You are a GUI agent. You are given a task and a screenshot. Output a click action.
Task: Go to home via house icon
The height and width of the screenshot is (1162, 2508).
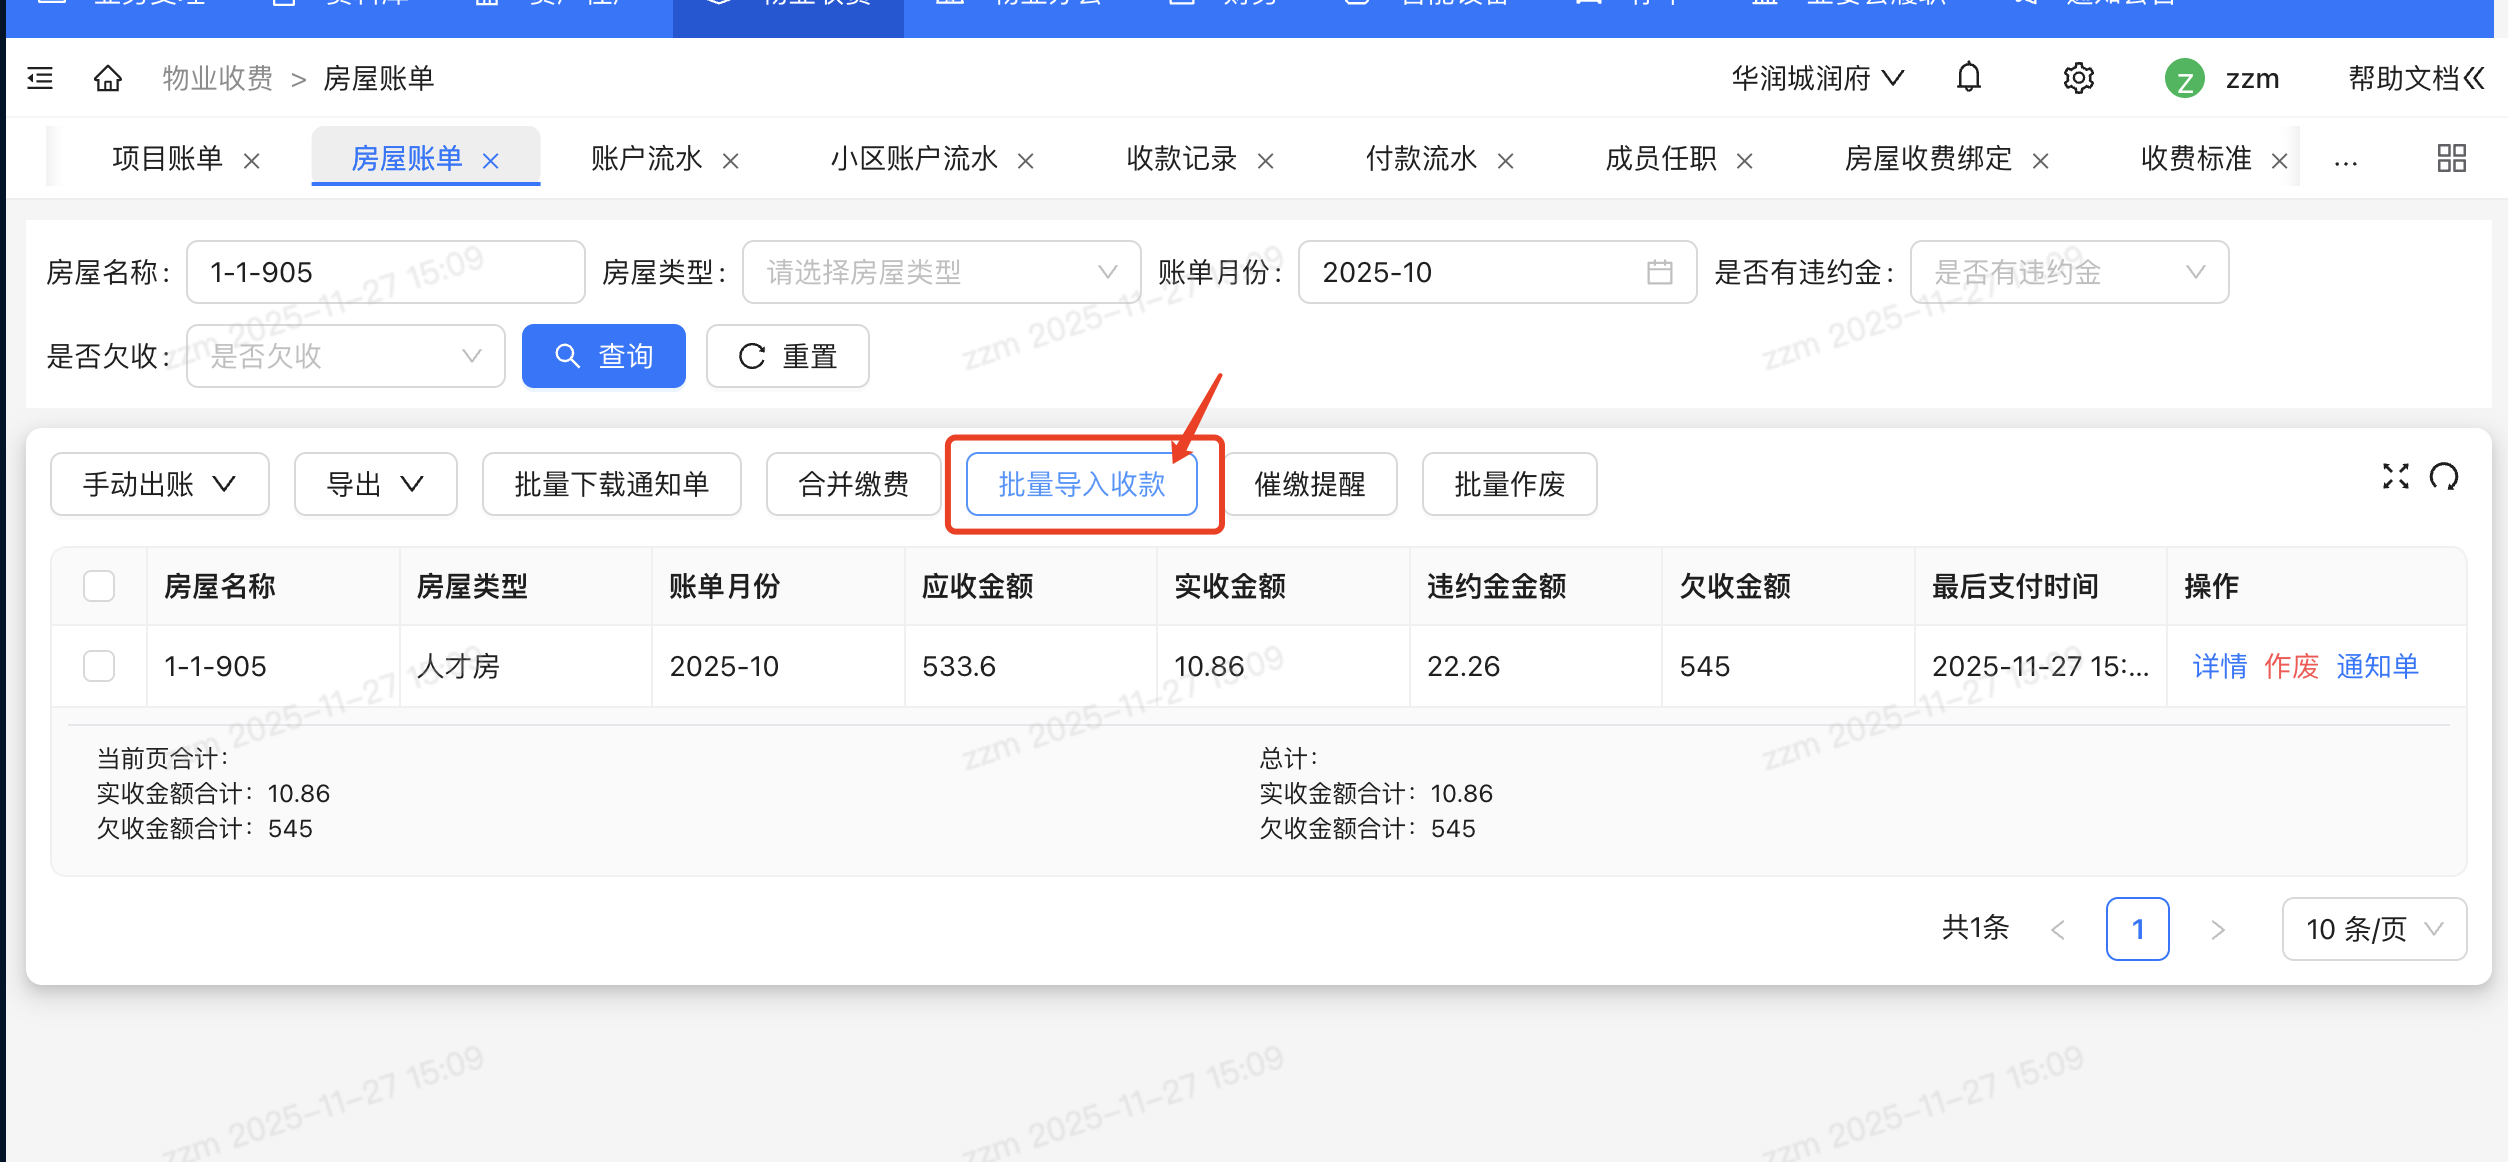coord(108,78)
